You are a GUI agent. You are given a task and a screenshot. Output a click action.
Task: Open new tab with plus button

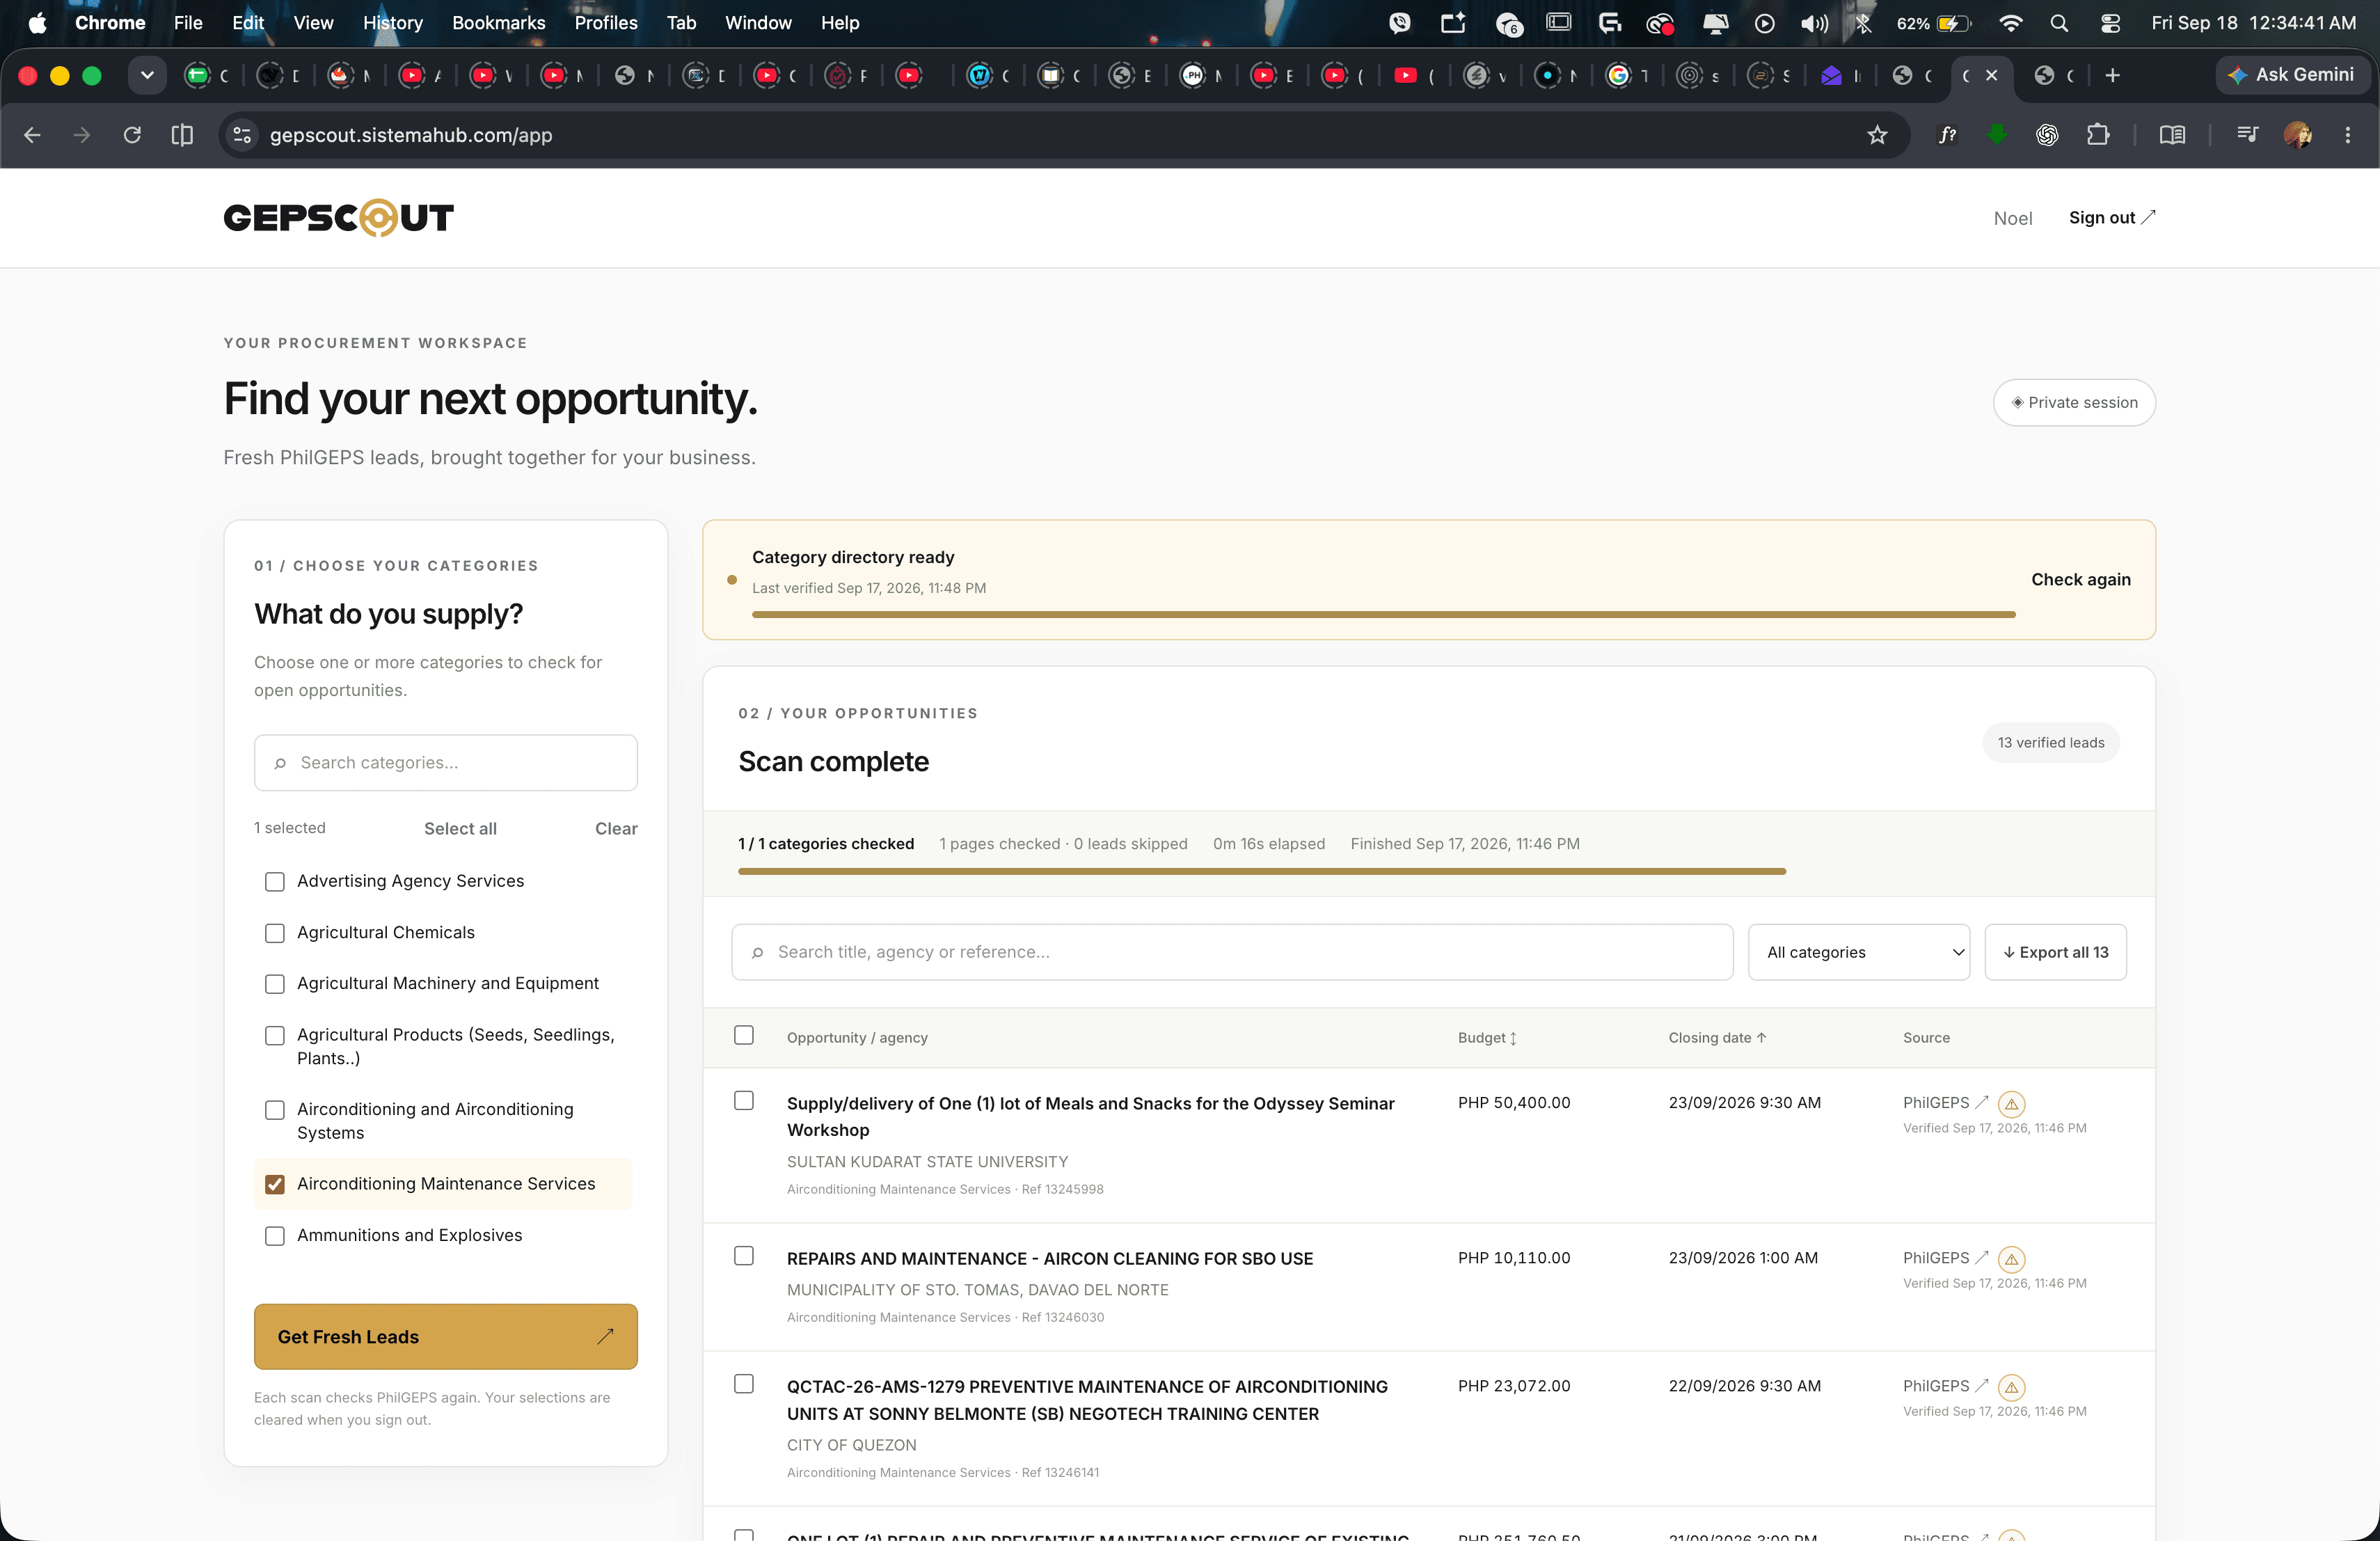[2112, 75]
